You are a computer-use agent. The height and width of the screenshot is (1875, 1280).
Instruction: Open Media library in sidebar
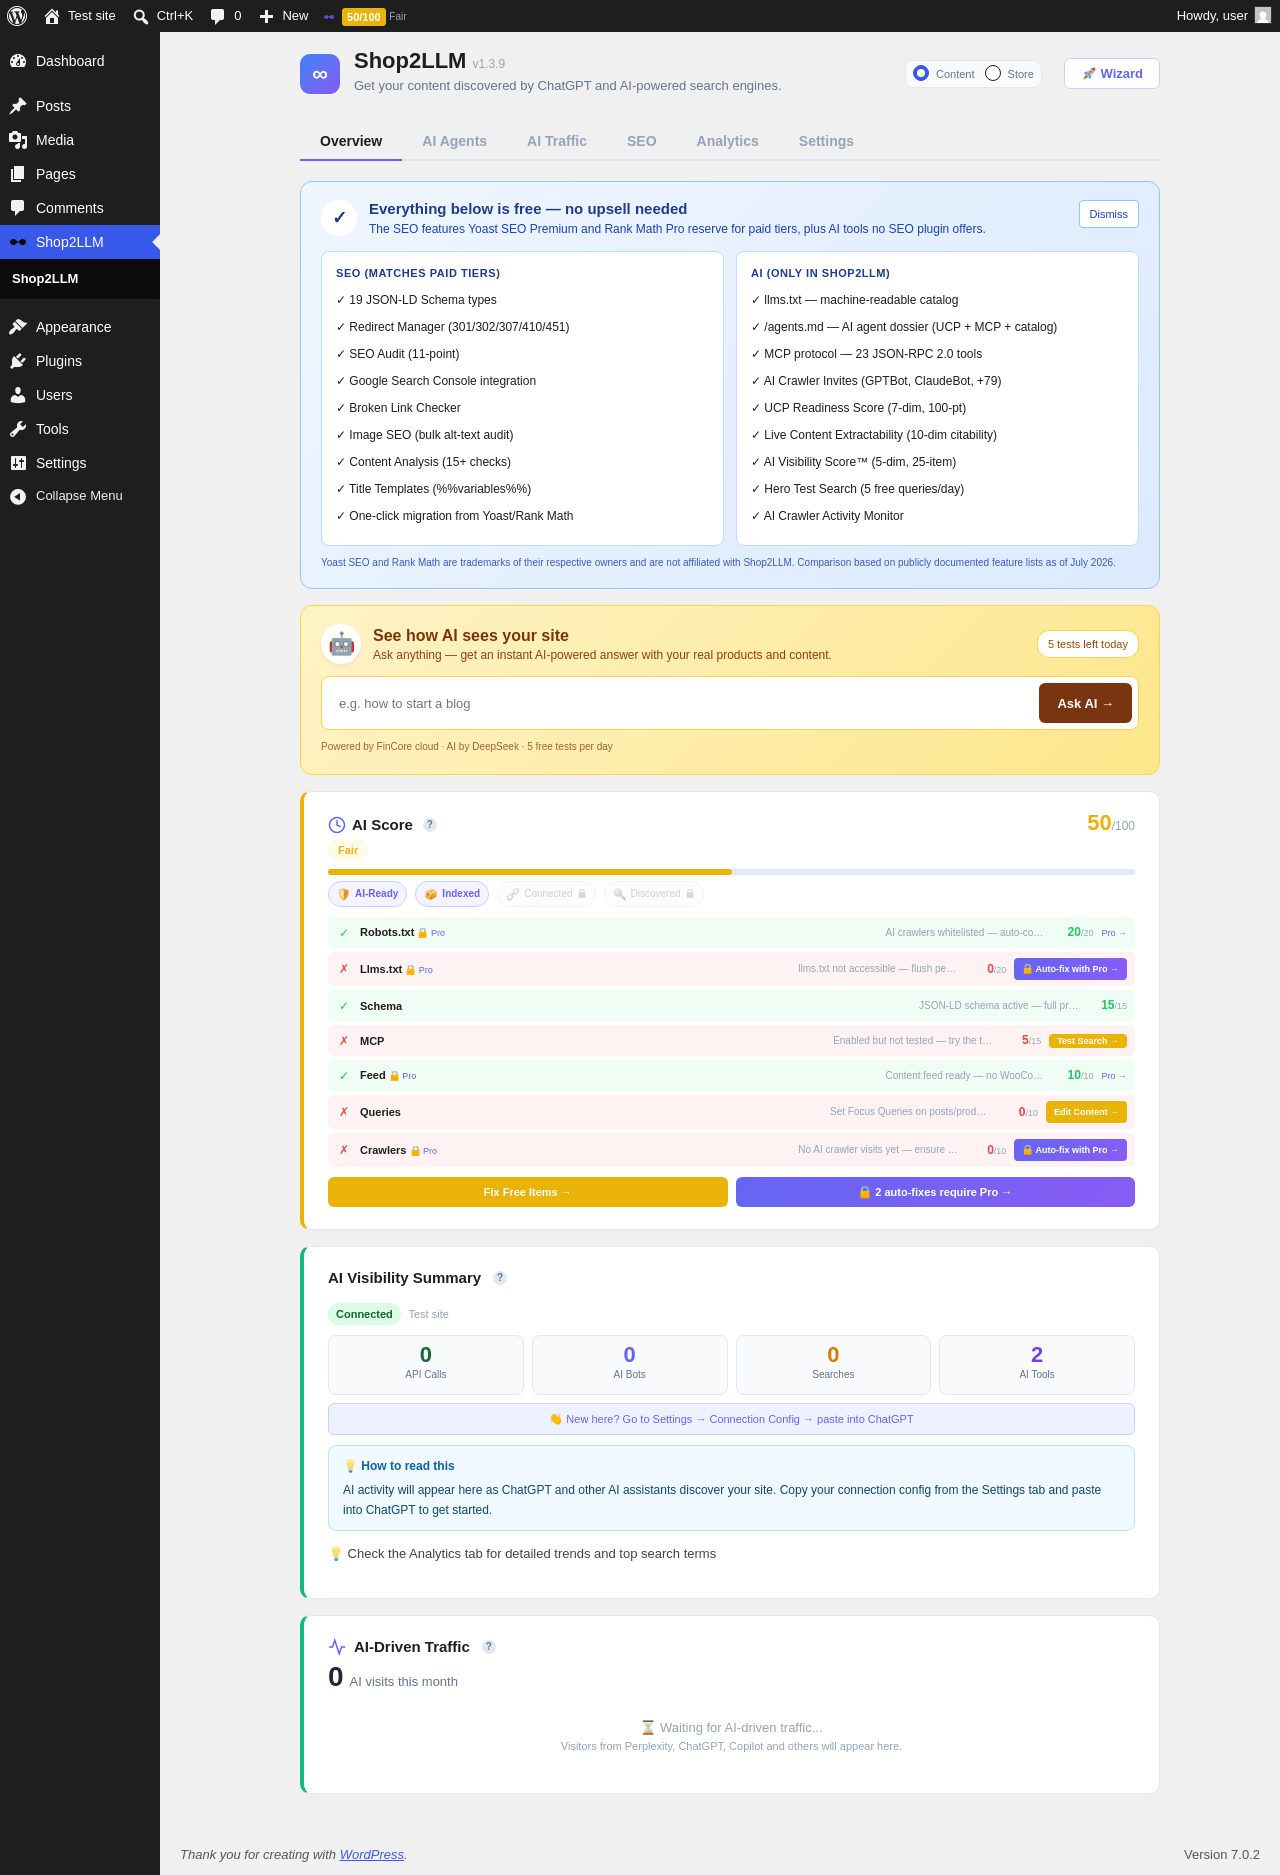80,140
